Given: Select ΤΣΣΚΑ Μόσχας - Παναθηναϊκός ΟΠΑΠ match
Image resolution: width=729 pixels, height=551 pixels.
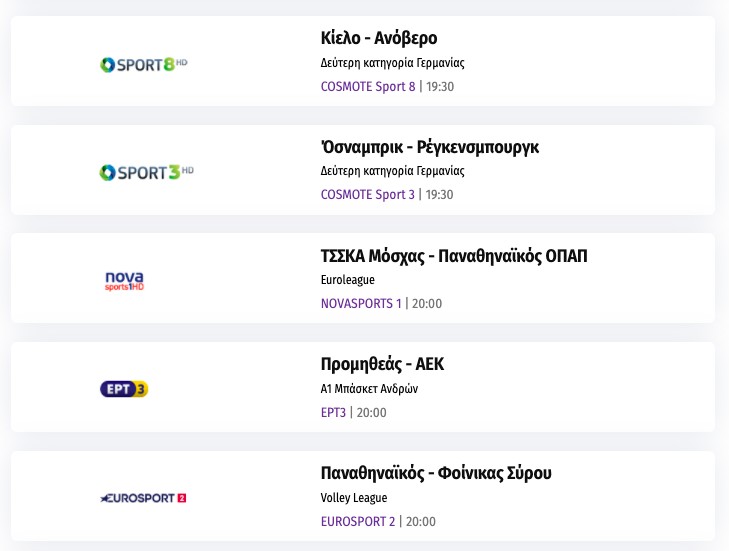Looking at the screenshot, I should tap(454, 256).
